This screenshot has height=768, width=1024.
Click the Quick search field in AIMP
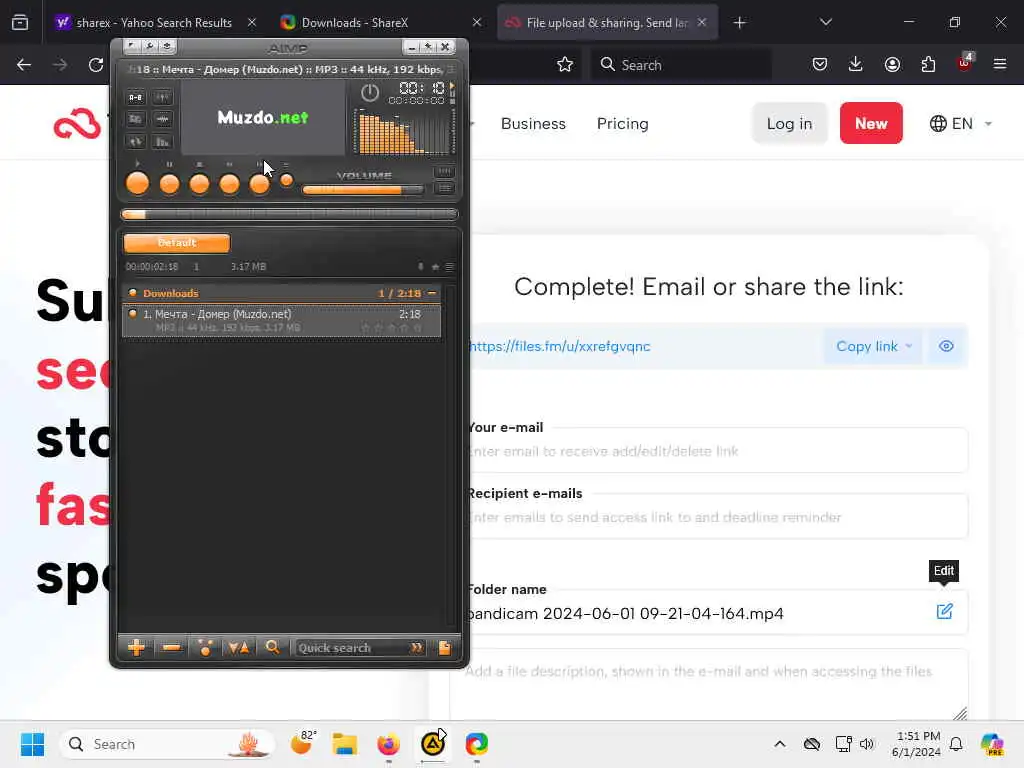[x=351, y=648]
